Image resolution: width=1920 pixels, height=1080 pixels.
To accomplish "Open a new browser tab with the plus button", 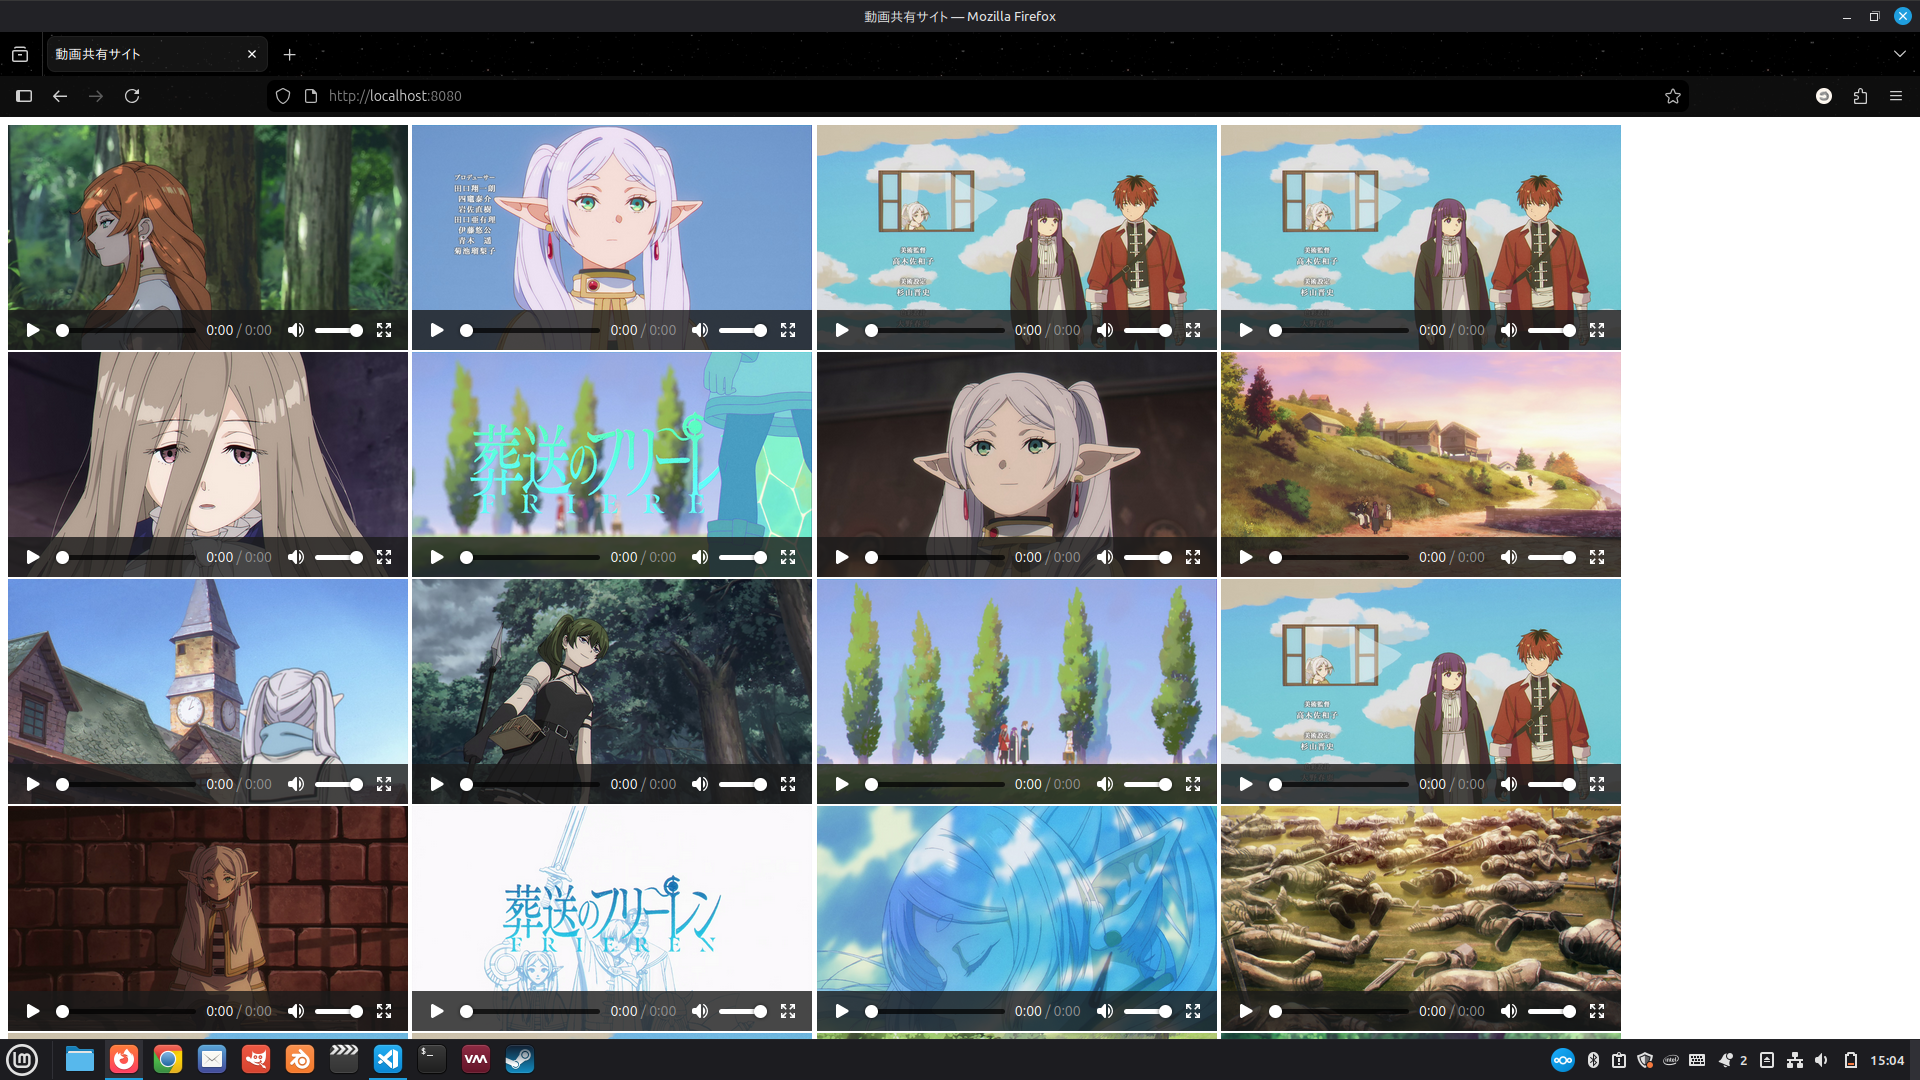I will tap(290, 54).
